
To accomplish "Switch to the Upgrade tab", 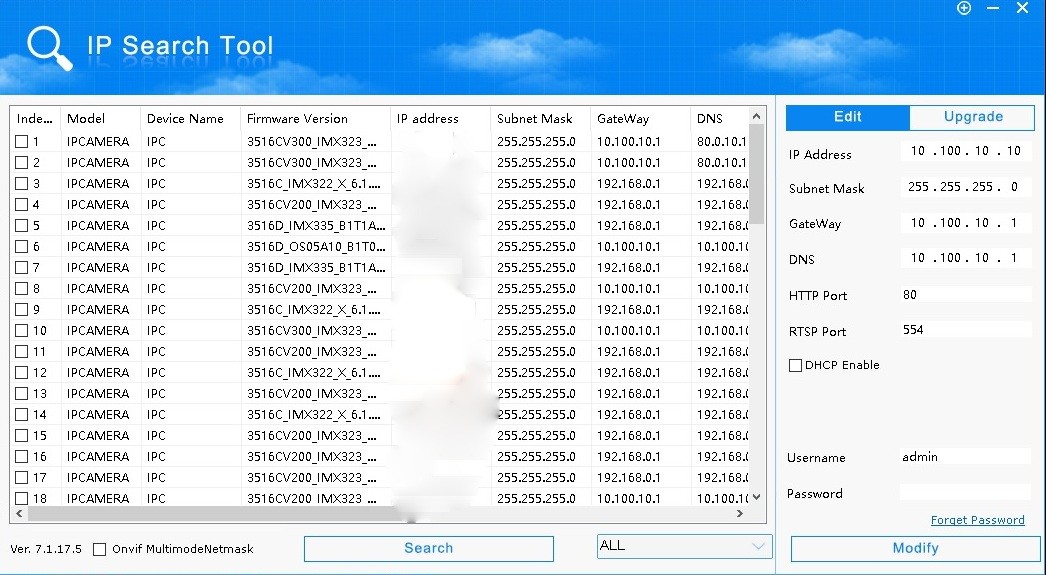I will 973,117.
